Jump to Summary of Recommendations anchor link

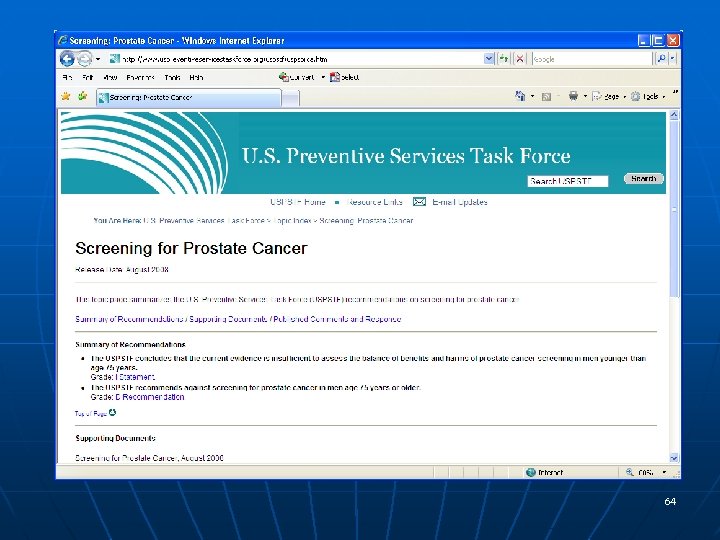pyautogui.click(x=129, y=319)
